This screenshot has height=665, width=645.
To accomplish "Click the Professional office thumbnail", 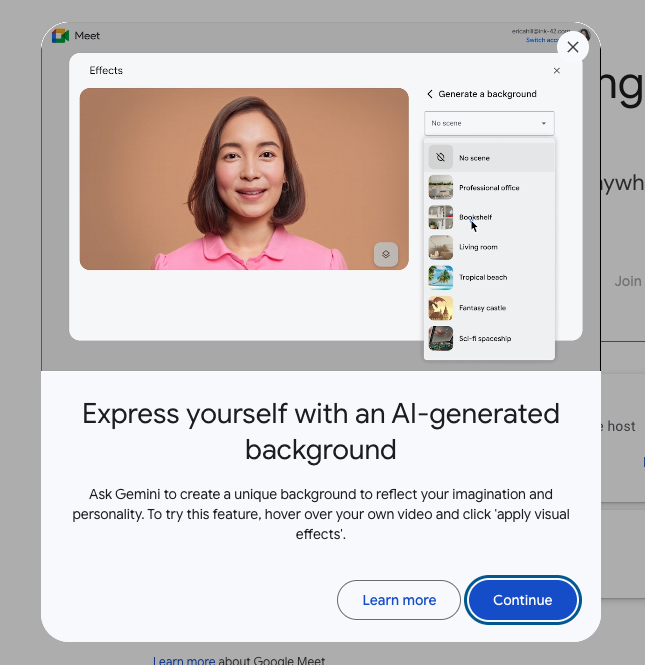I will tap(441, 187).
